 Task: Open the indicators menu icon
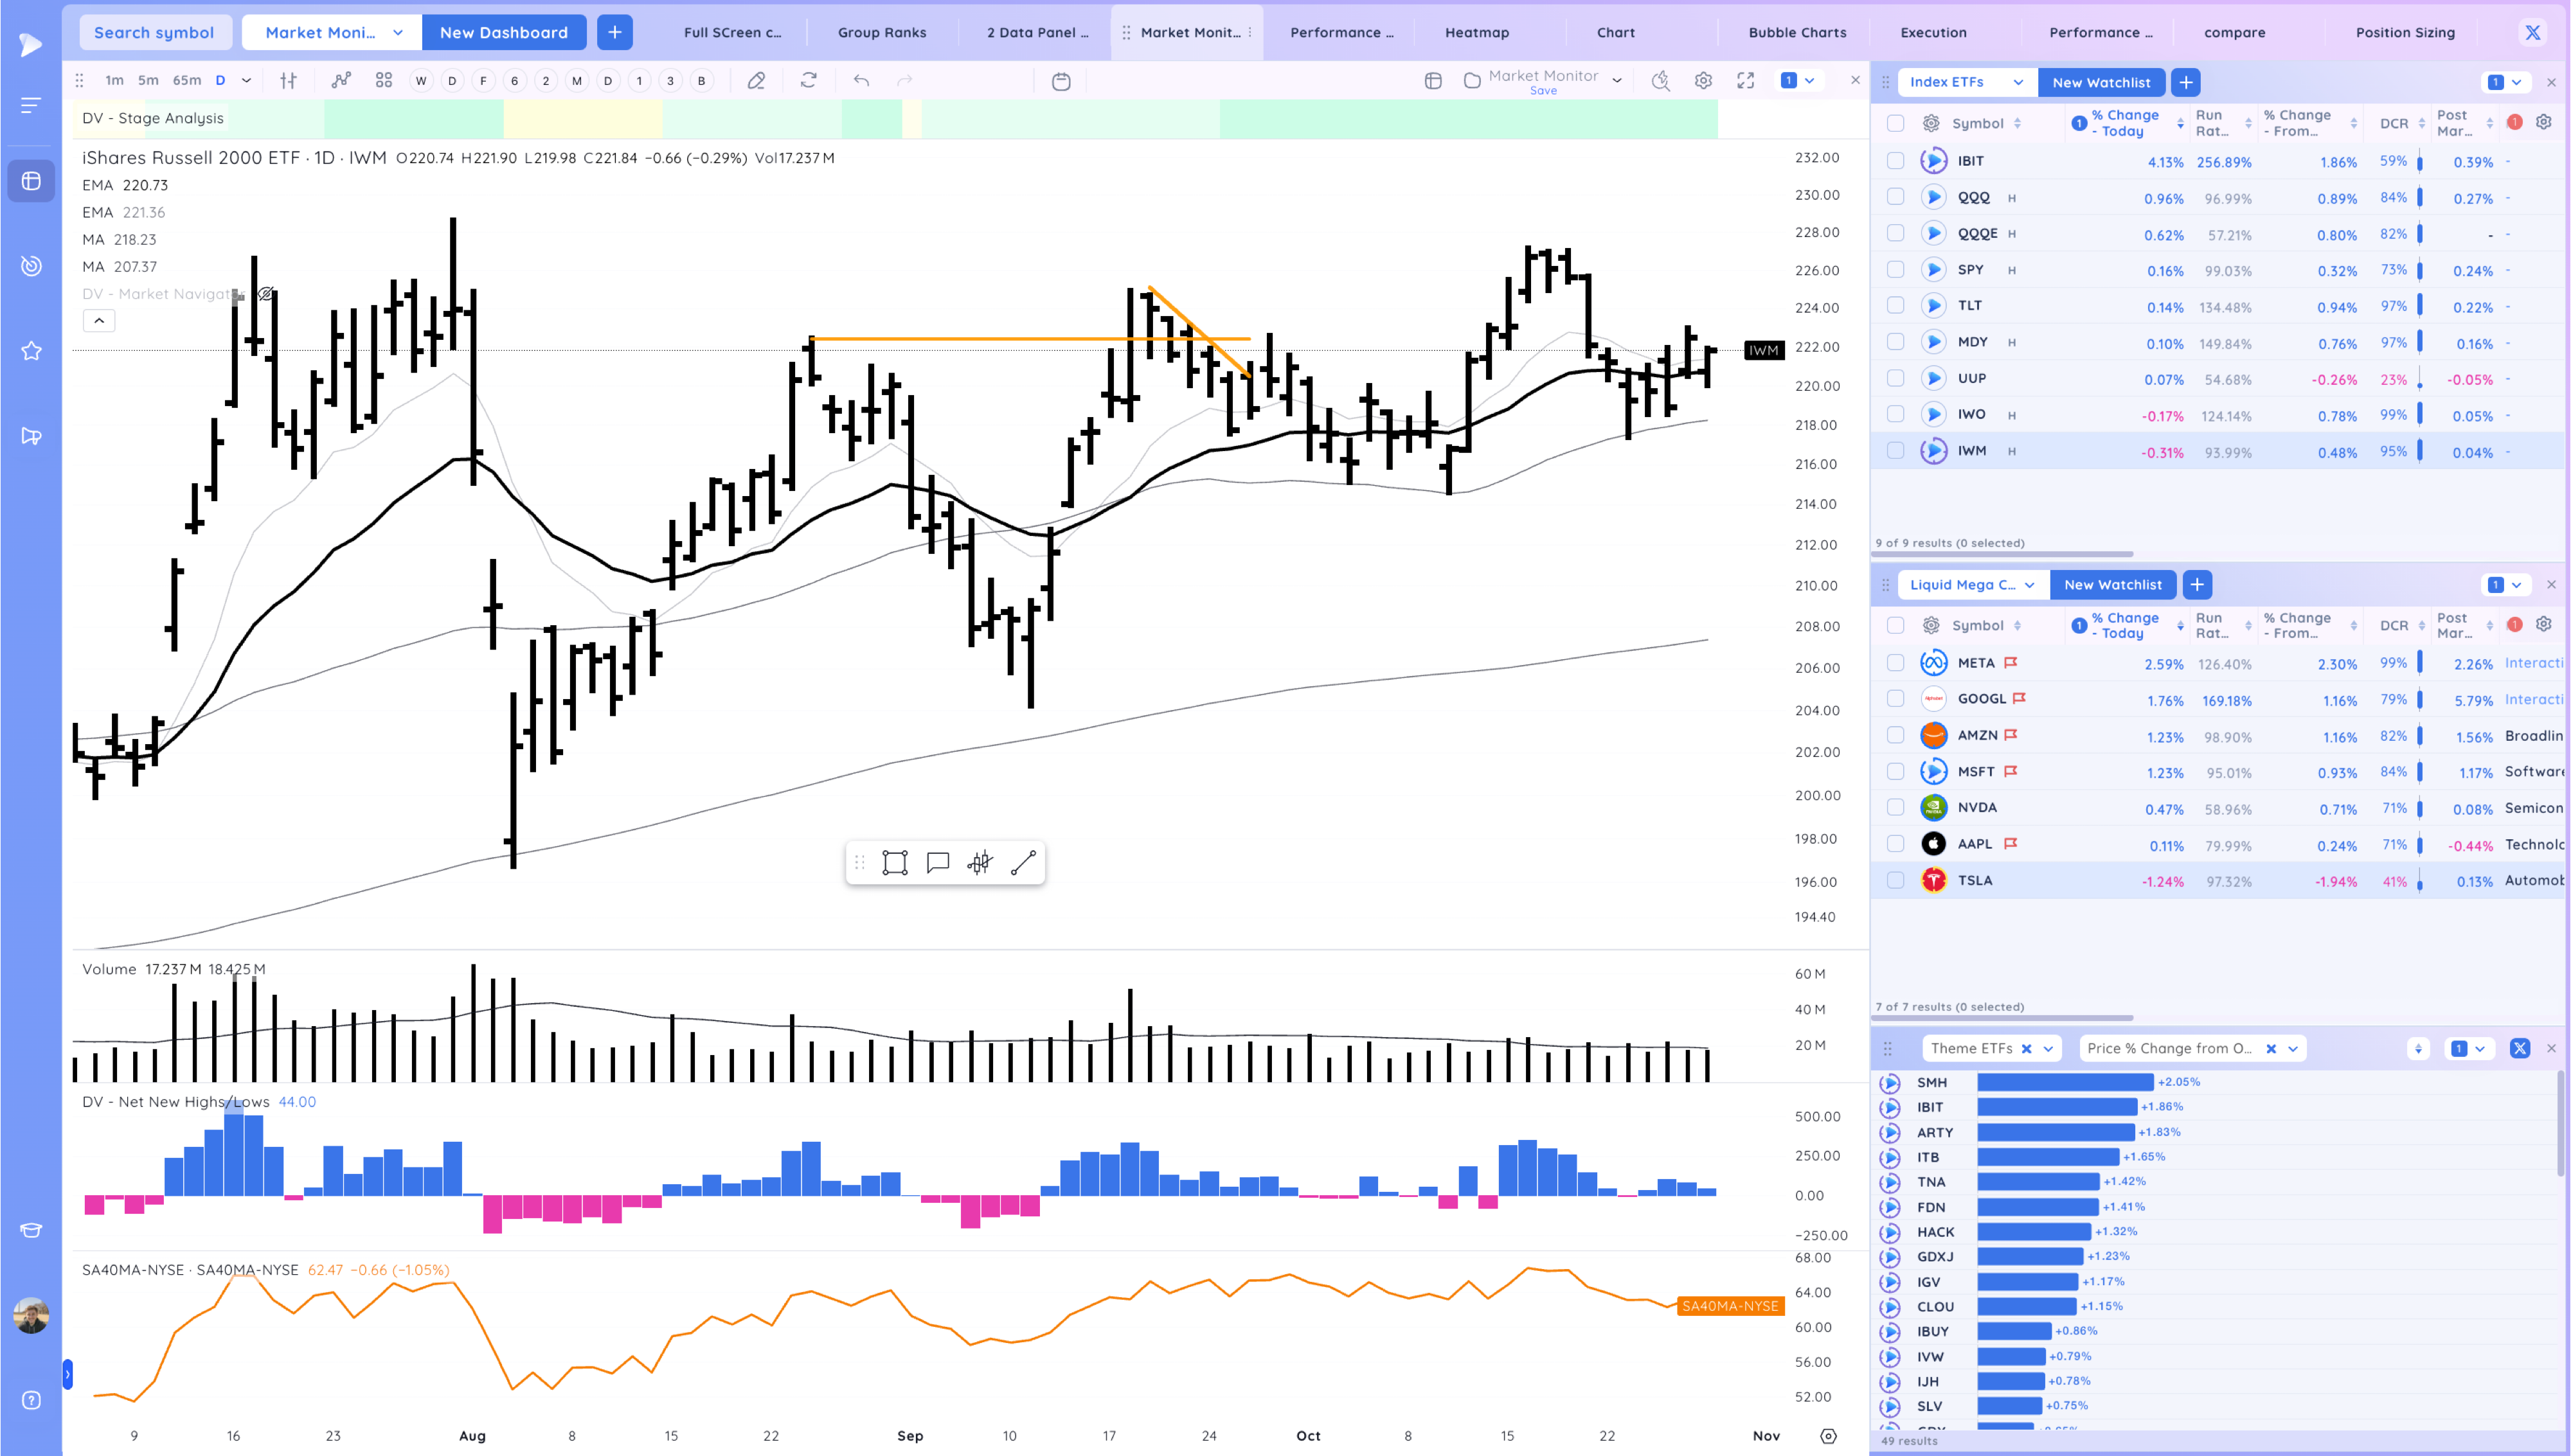341,81
